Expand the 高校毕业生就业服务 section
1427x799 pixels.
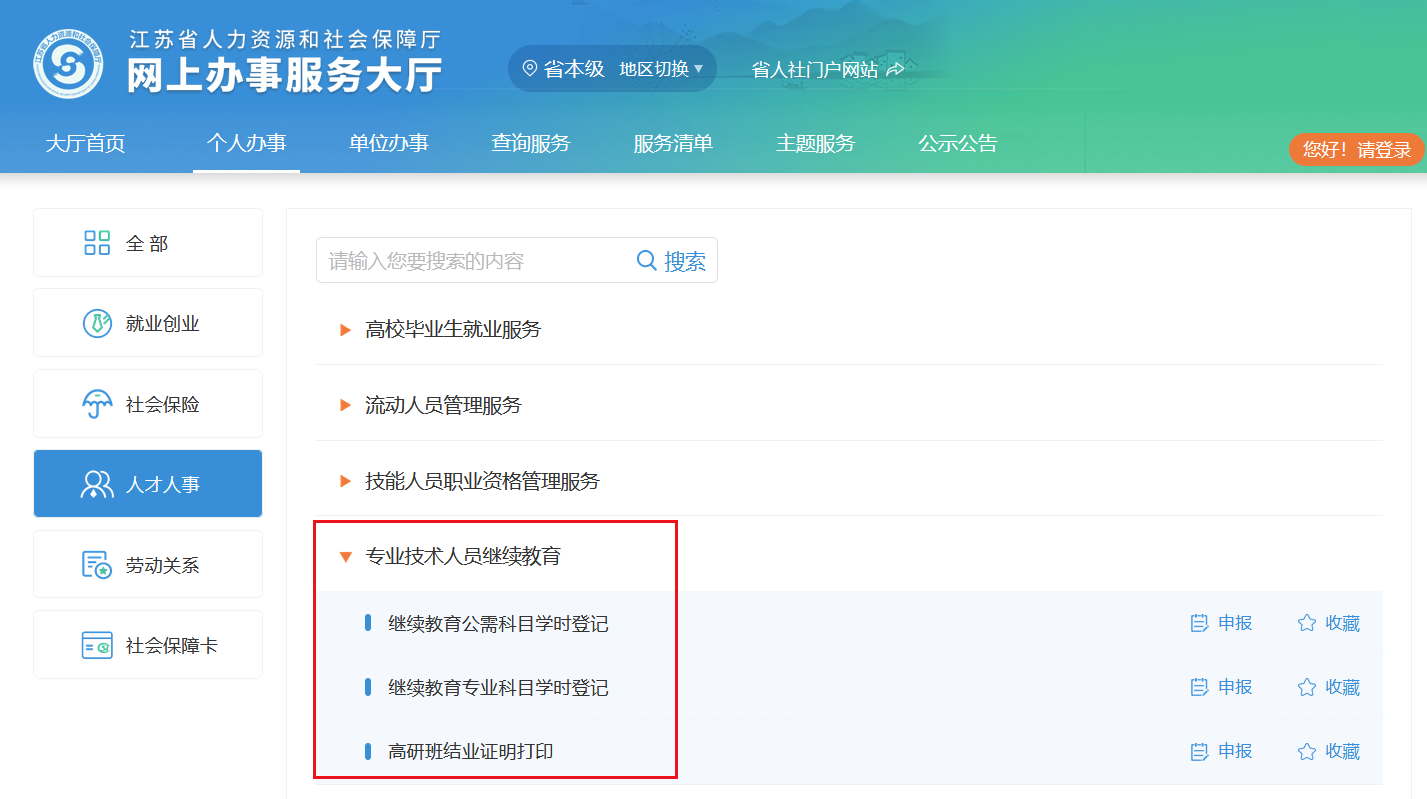(344, 329)
